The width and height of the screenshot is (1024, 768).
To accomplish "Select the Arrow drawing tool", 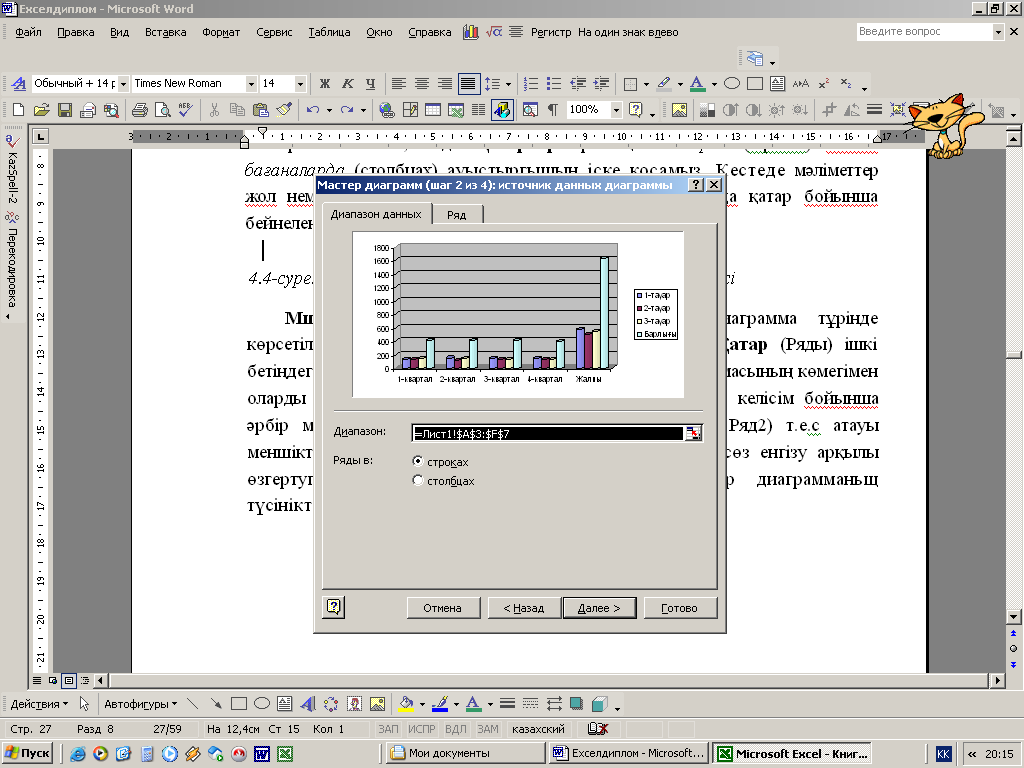I will click(x=216, y=703).
